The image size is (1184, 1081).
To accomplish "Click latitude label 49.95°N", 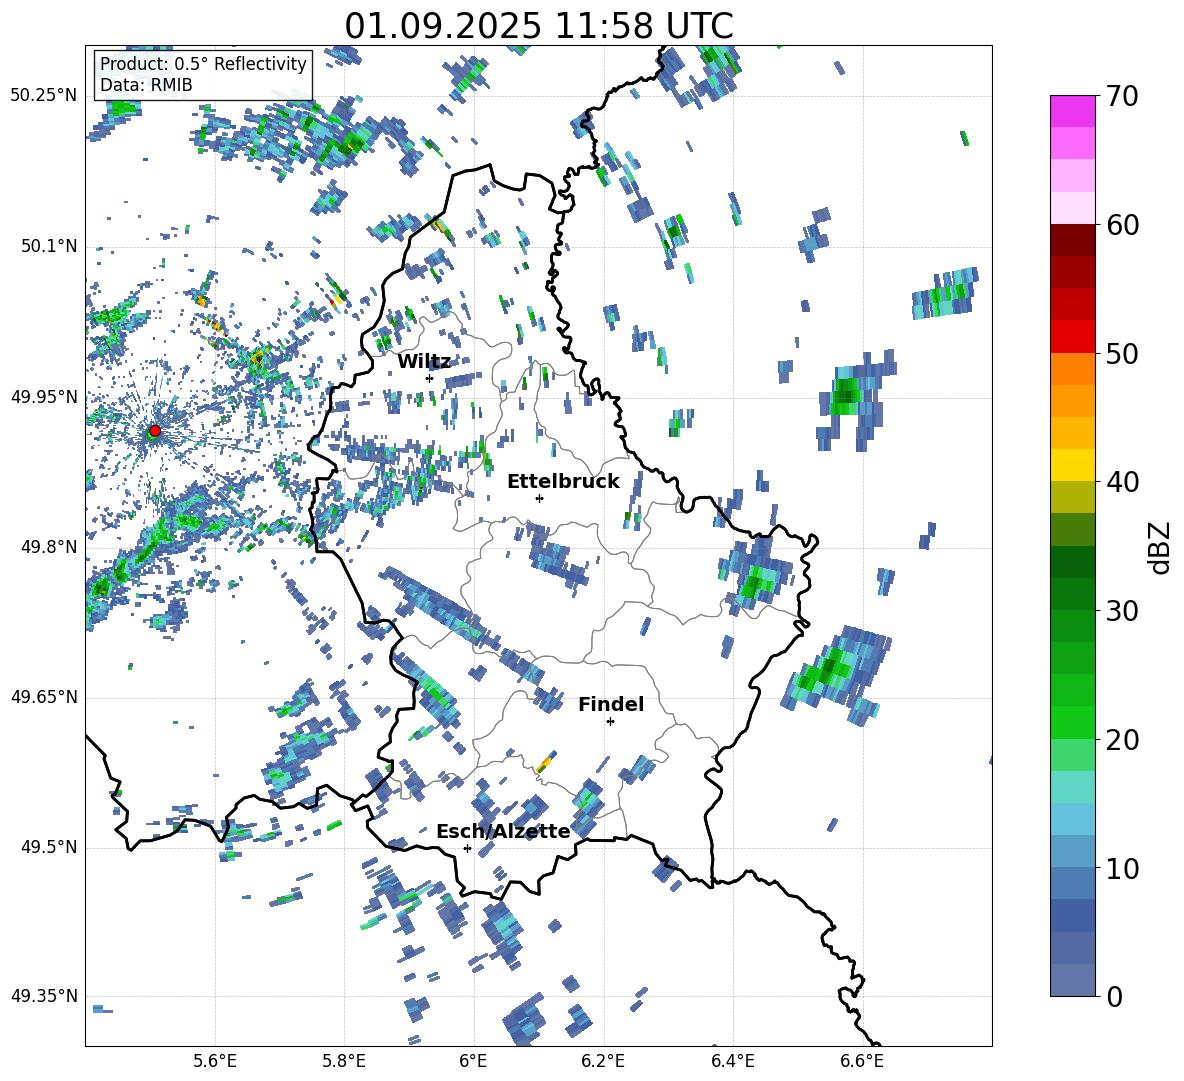I will pyautogui.click(x=44, y=397).
